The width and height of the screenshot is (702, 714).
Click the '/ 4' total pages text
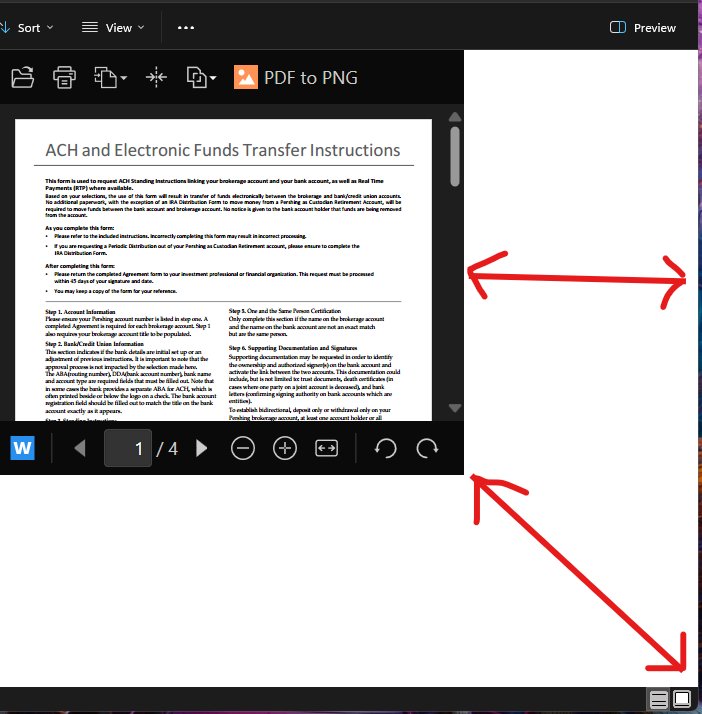click(x=167, y=449)
